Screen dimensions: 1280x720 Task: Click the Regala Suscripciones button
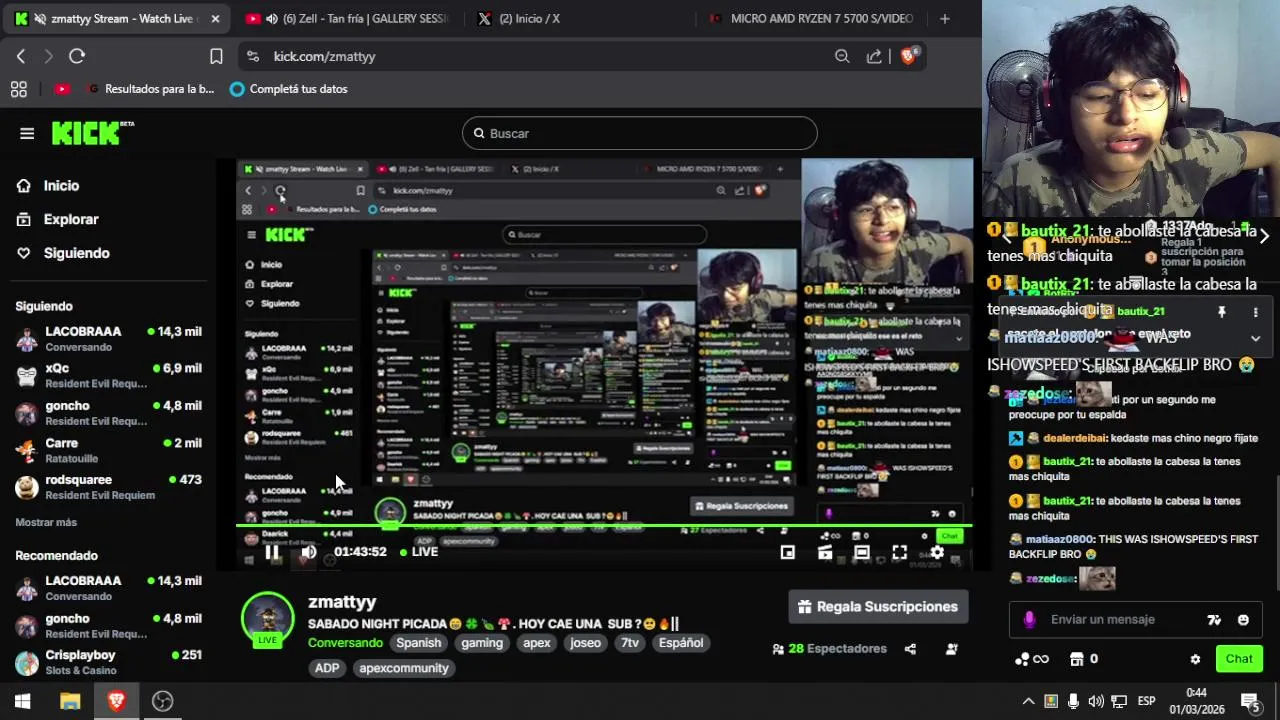[x=879, y=607]
